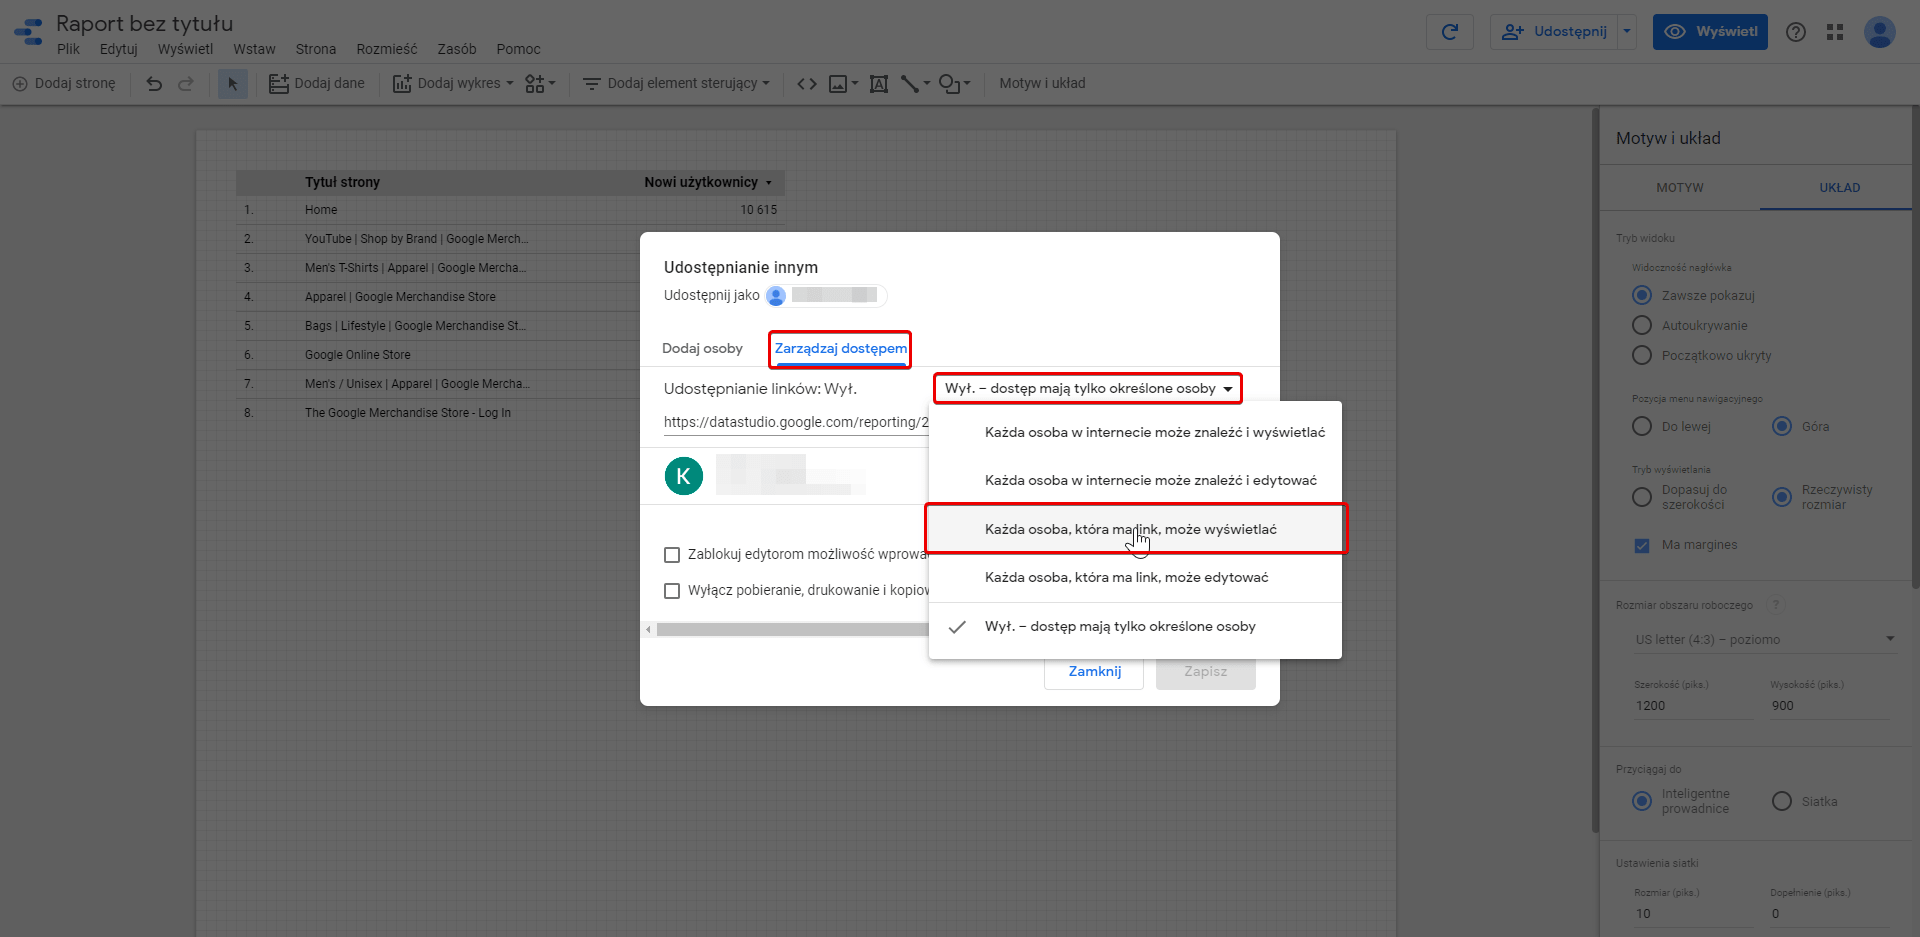The width and height of the screenshot is (1920, 937).
Task: Choose anyone on internet can edit option
Action: pos(1135,480)
